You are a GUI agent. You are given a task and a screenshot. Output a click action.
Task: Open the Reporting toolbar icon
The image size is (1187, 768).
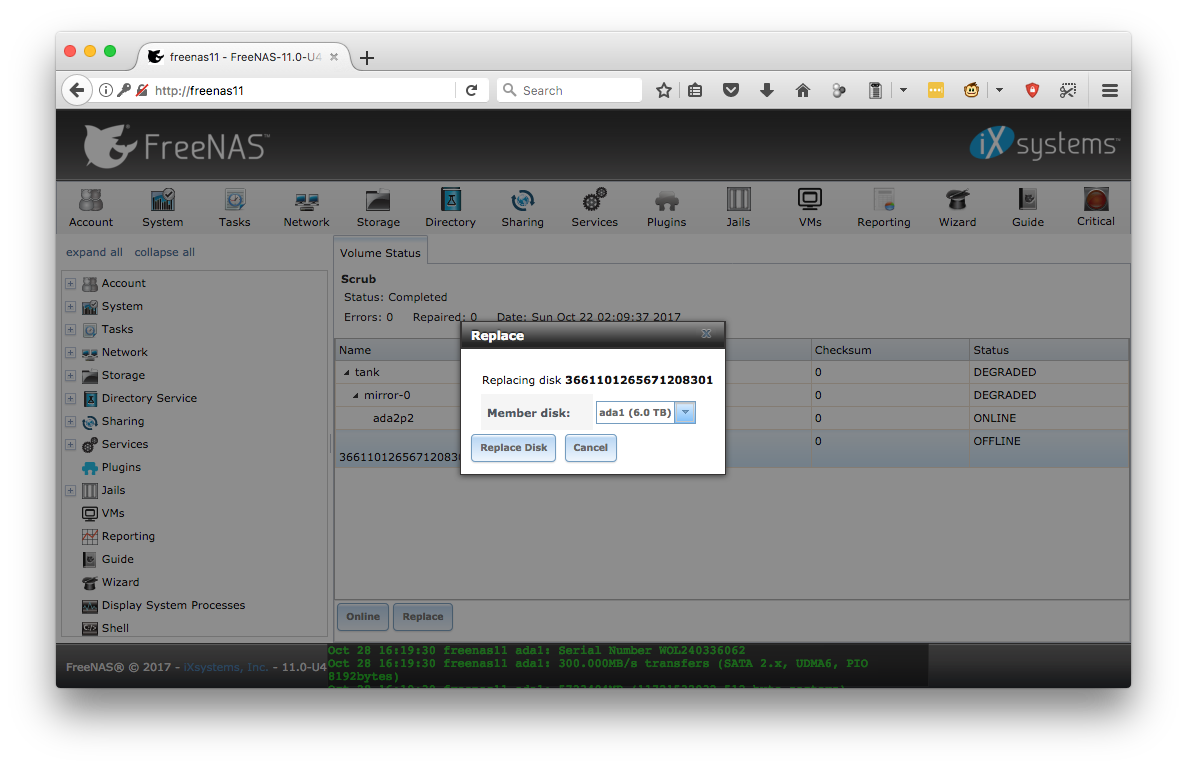click(883, 207)
